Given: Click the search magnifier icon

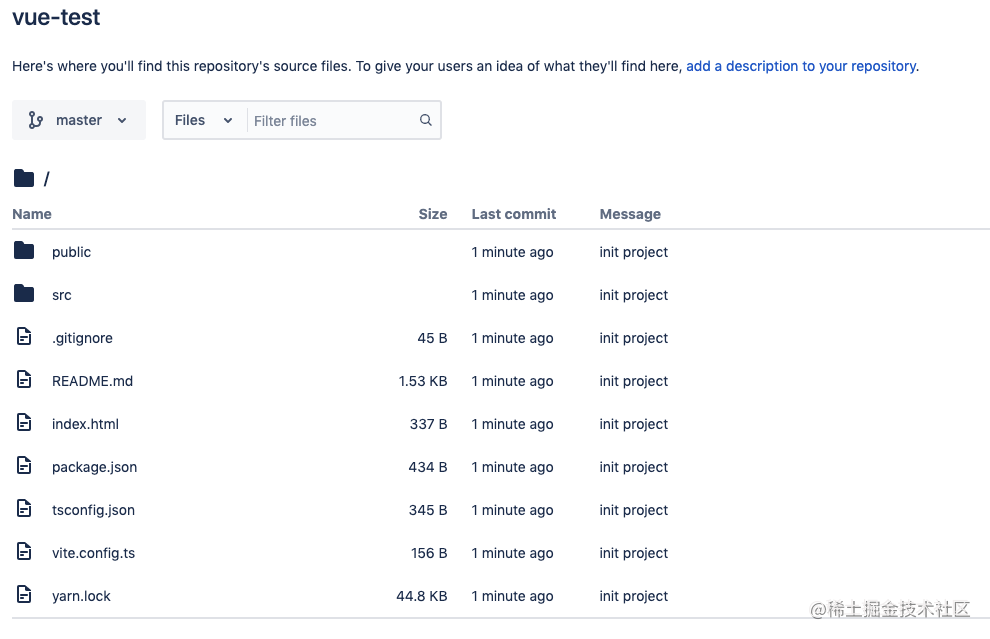Looking at the screenshot, I should [425, 120].
